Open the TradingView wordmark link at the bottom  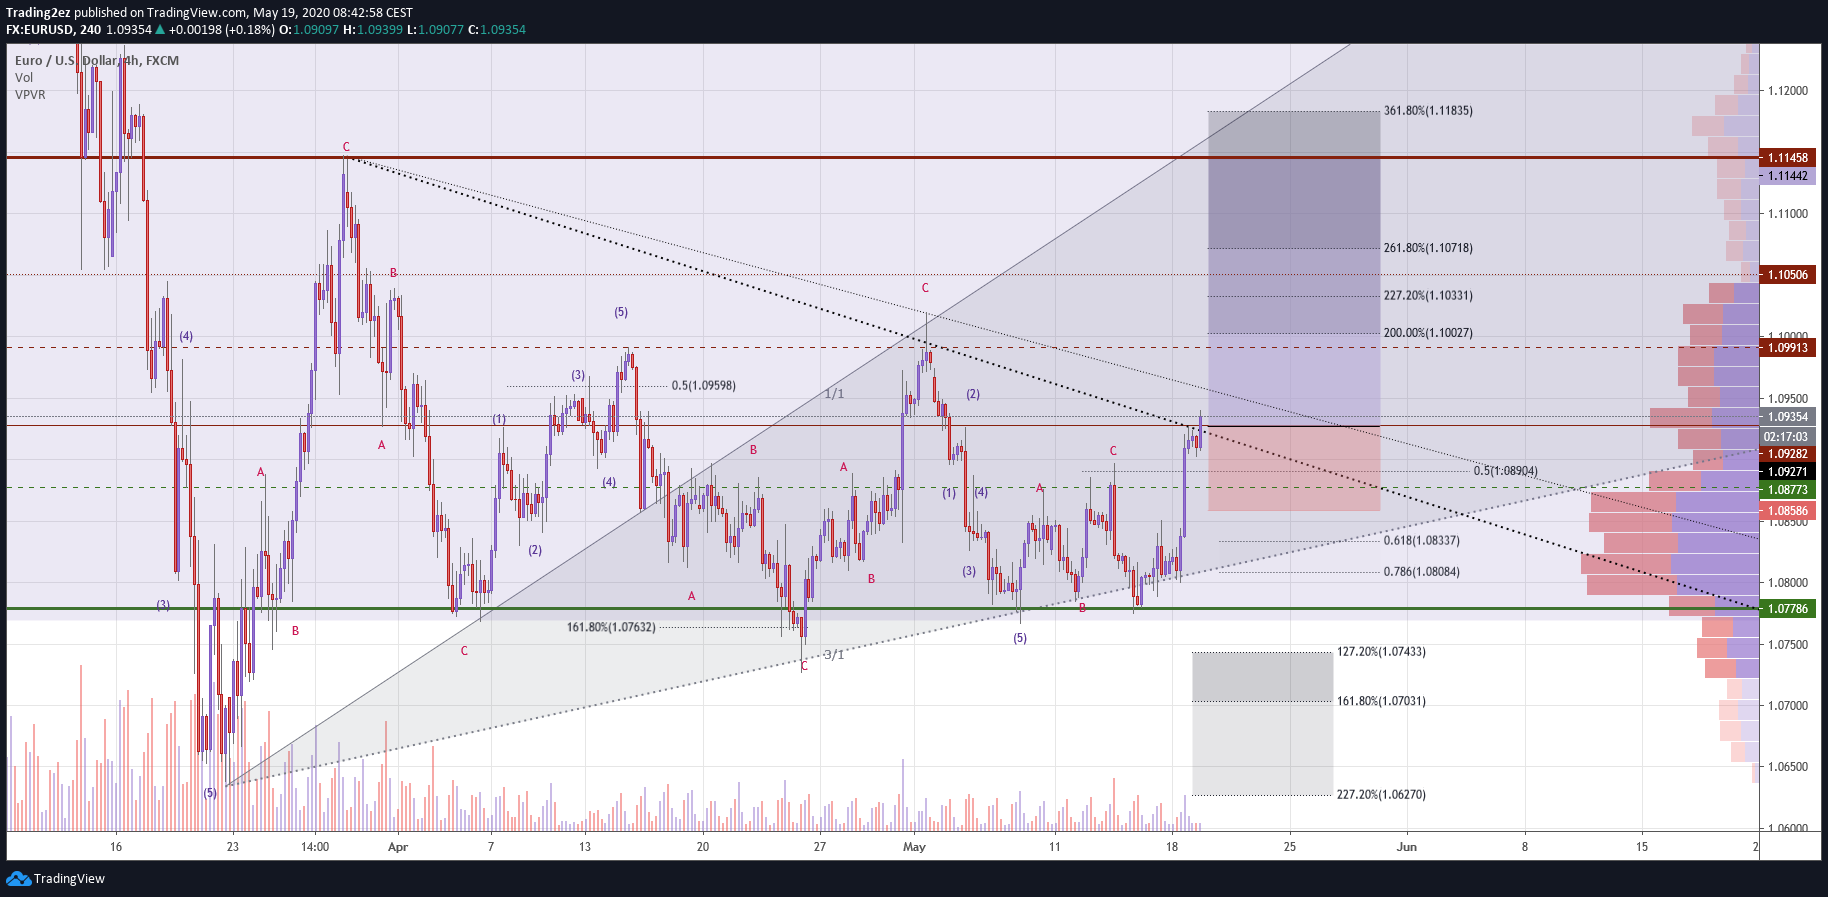(x=69, y=879)
